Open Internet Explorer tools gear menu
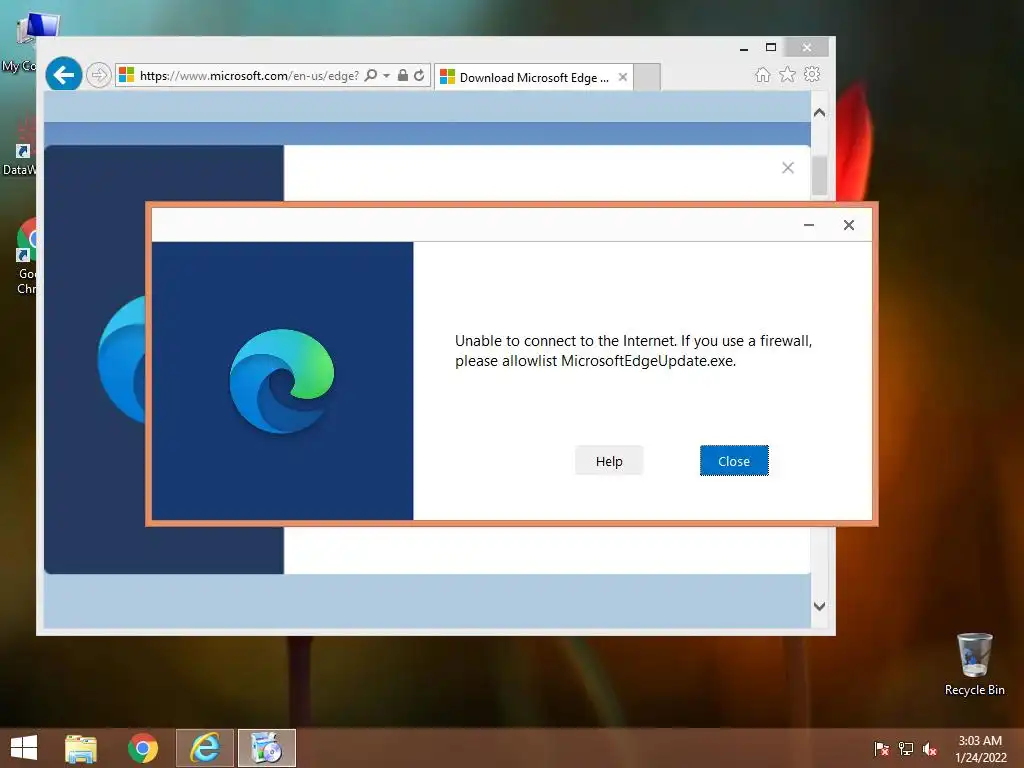 812,74
